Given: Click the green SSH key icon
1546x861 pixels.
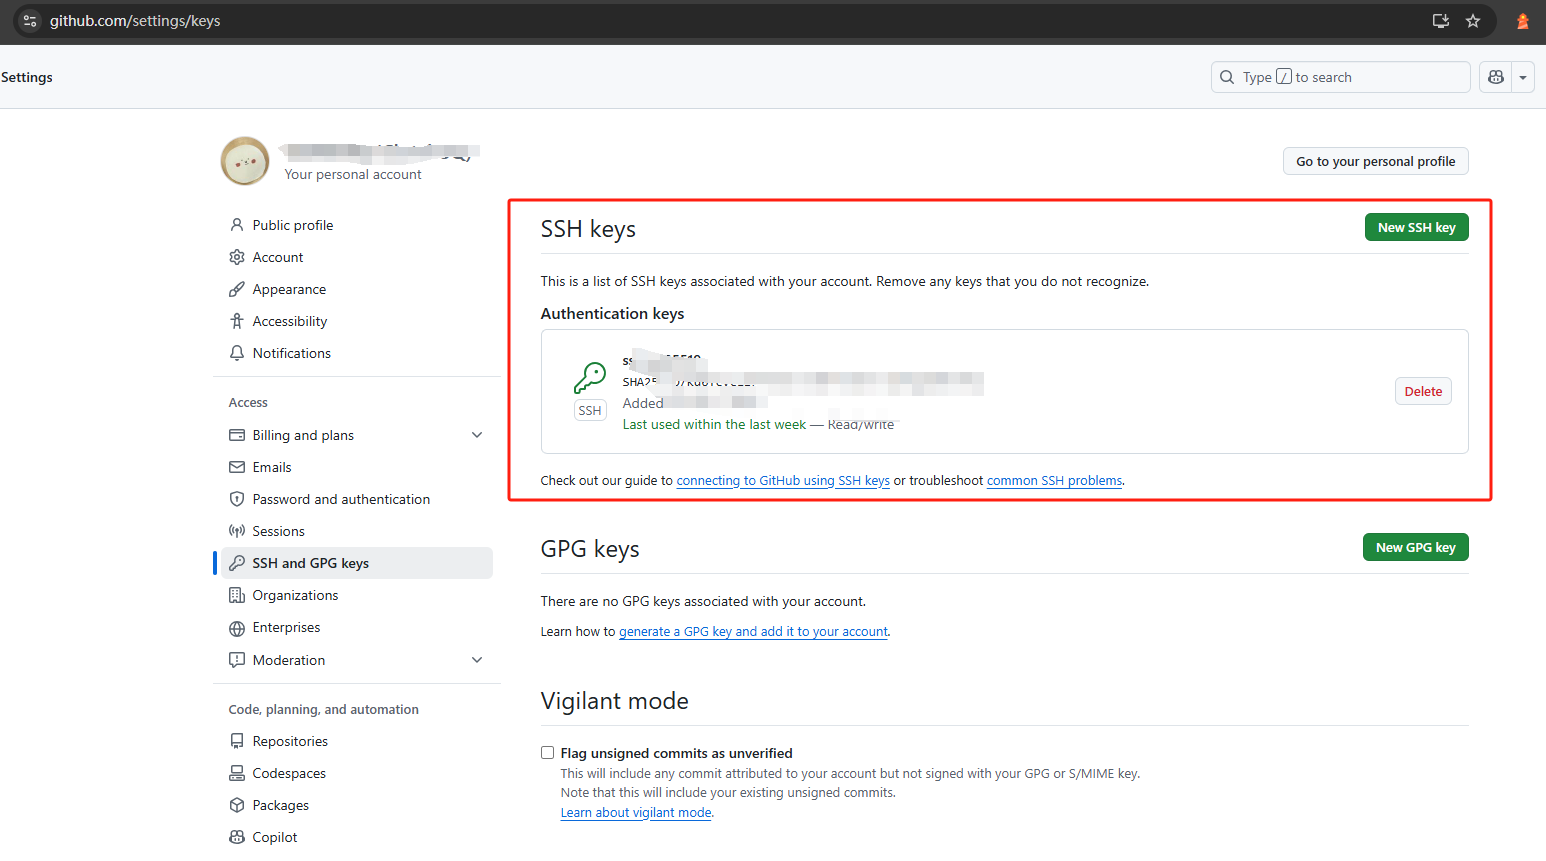Looking at the screenshot, I should pos(590,378).
